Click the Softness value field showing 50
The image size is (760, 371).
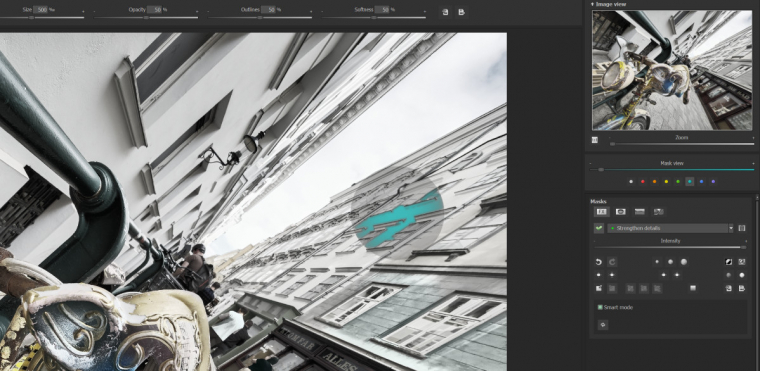coord(382,9)
